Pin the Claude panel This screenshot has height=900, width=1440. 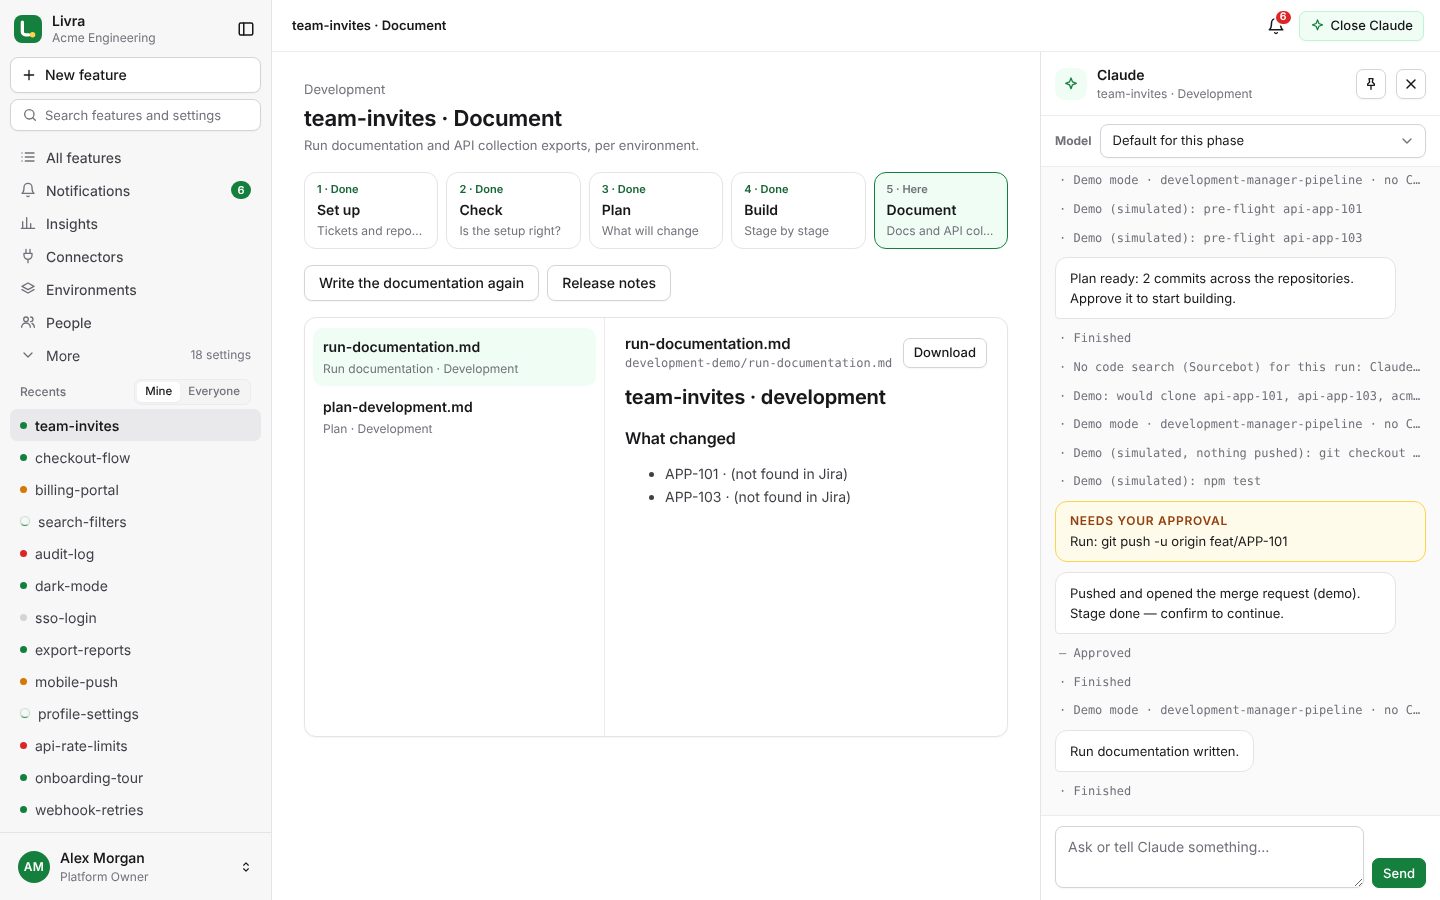(1371, 84)
